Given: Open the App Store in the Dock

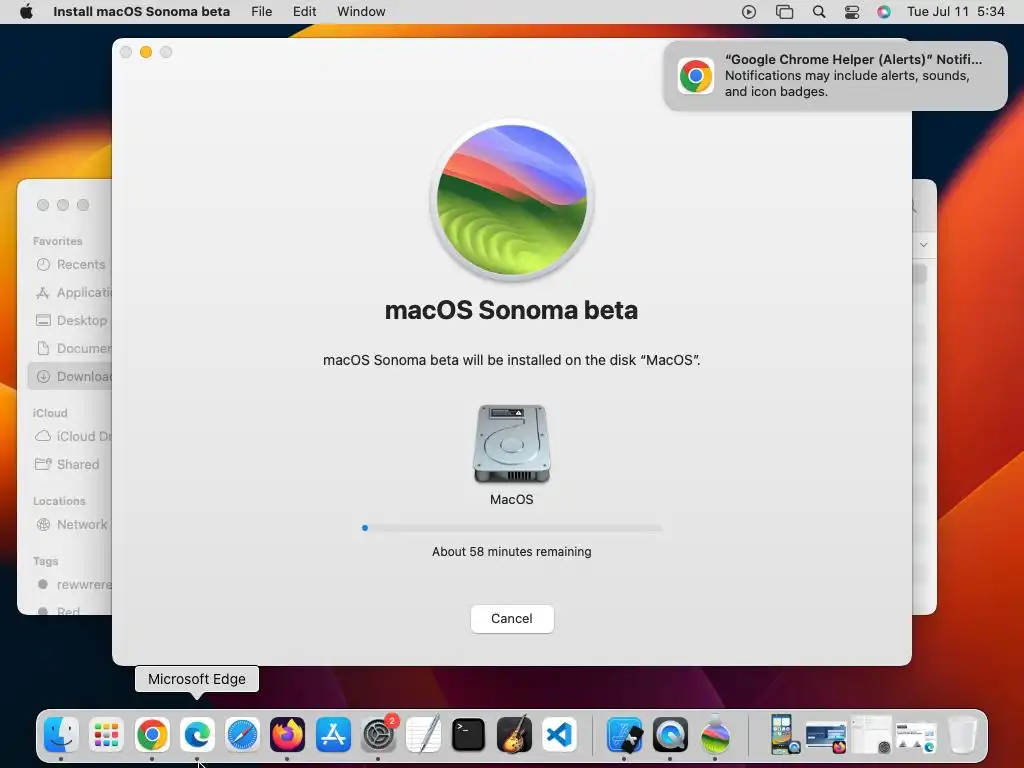Looking at the screenshot, I should (333, 735).
